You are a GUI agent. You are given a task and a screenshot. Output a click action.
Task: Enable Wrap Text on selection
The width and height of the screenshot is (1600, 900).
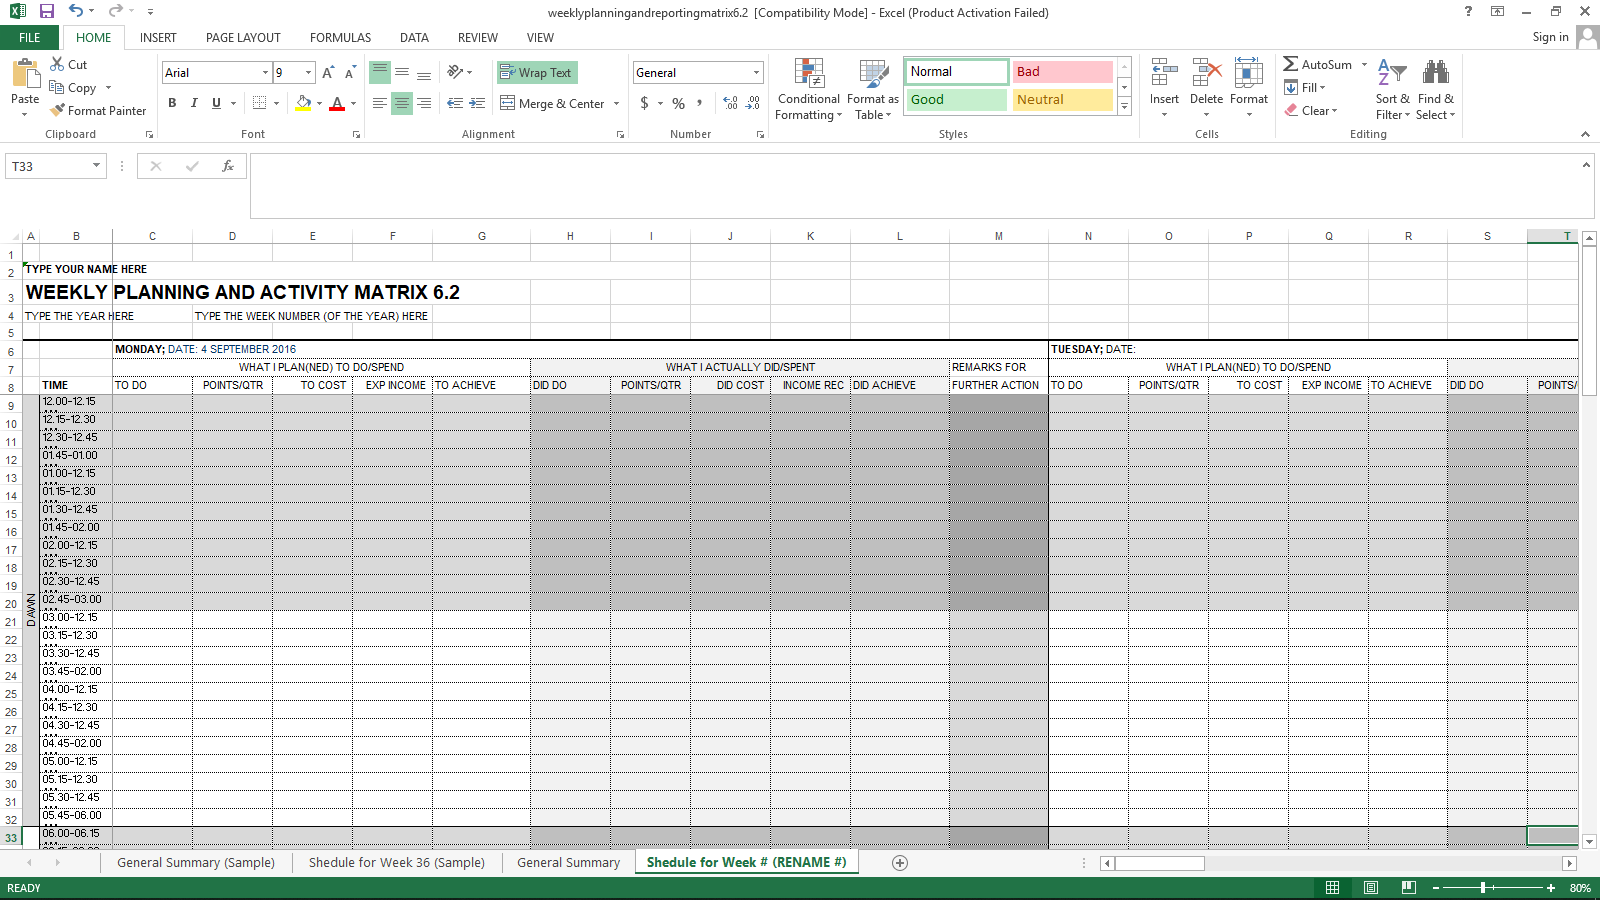[x=536, y=72]
